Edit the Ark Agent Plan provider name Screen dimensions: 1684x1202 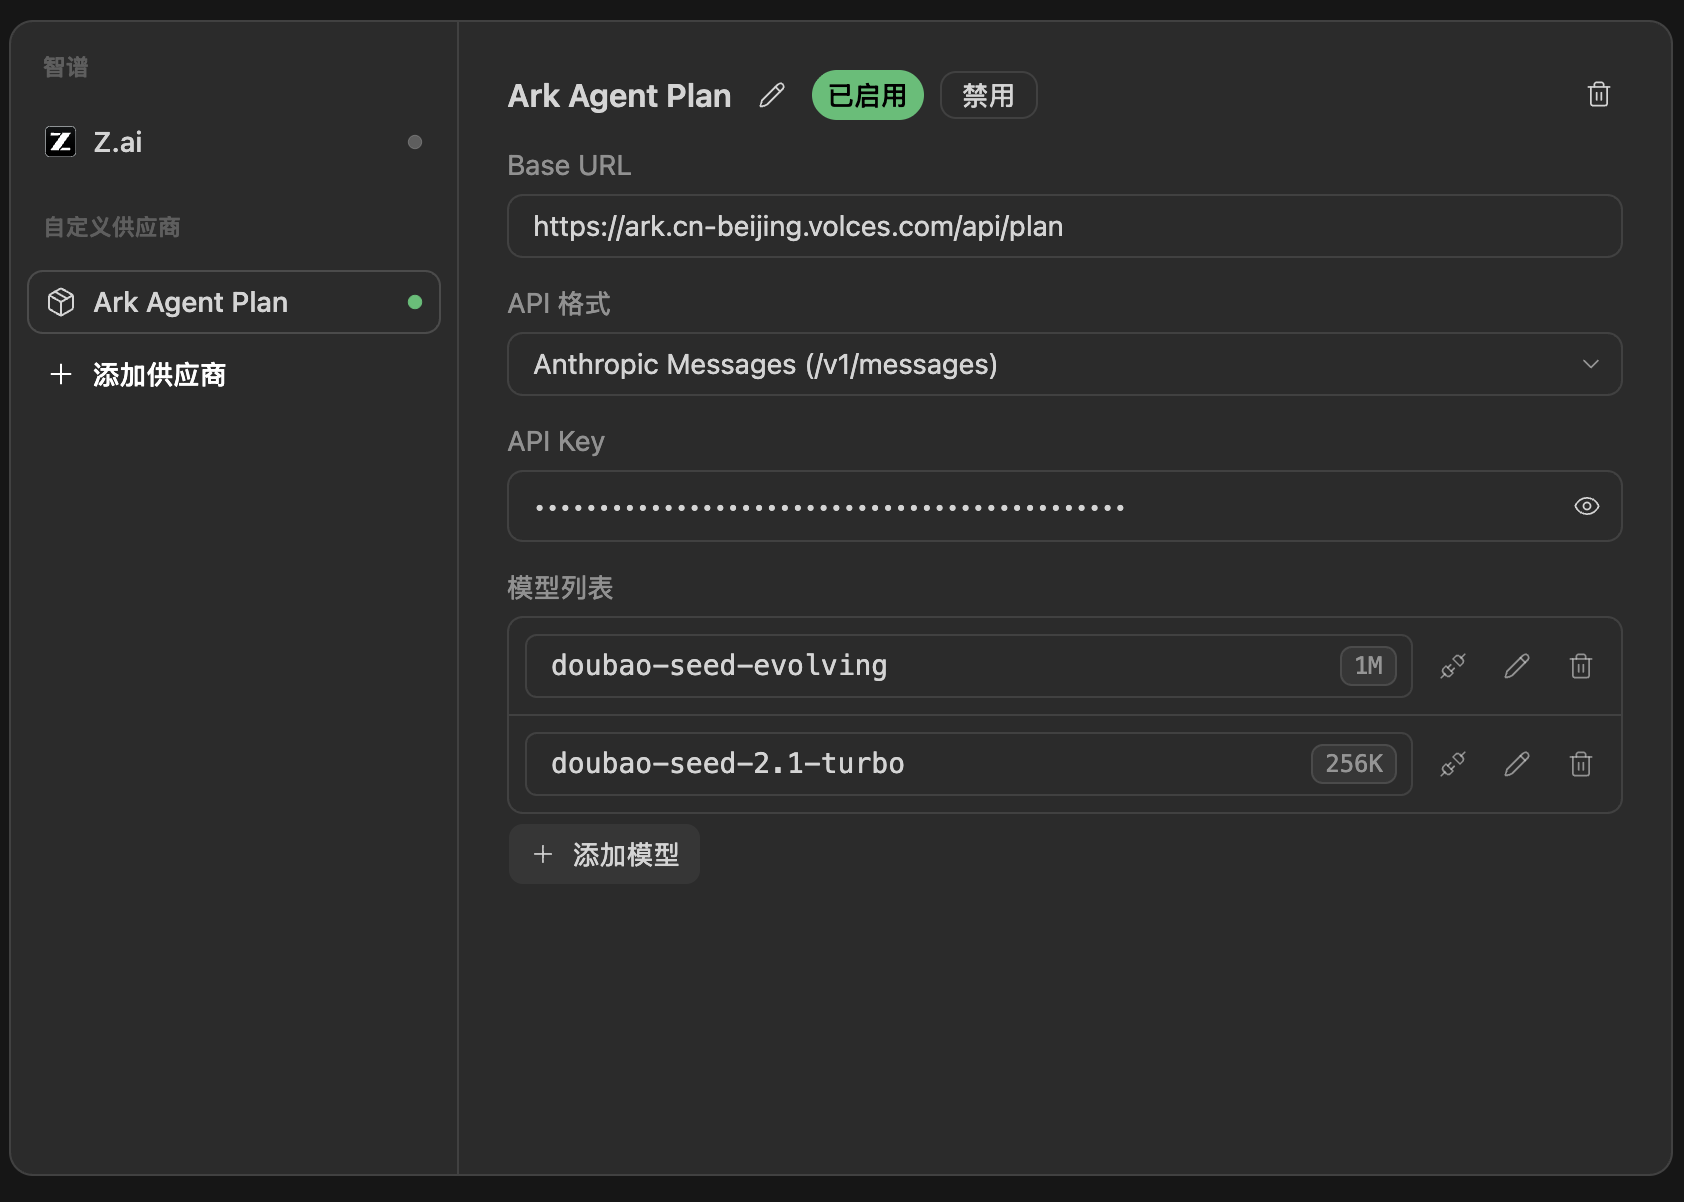pos(772,95)
